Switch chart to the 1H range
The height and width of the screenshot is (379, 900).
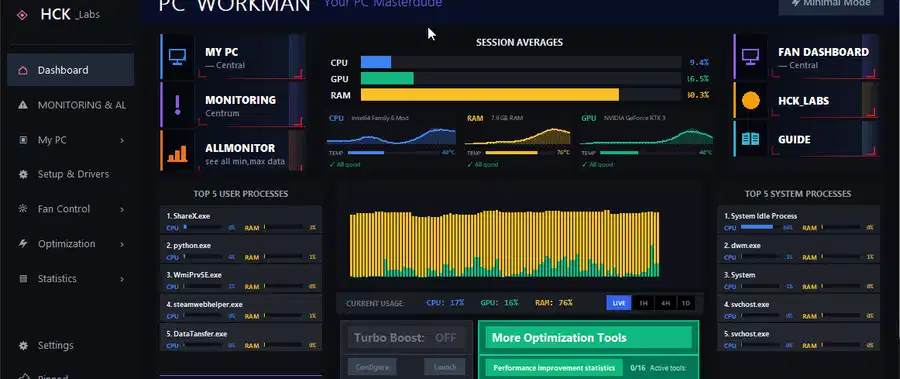click(x=643, y=303)
